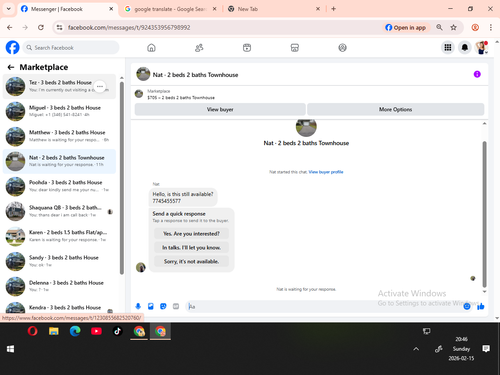This screenshot has width=500, height=375.
Task: Open Shaquana QB conversation
Action: point(59,211)
